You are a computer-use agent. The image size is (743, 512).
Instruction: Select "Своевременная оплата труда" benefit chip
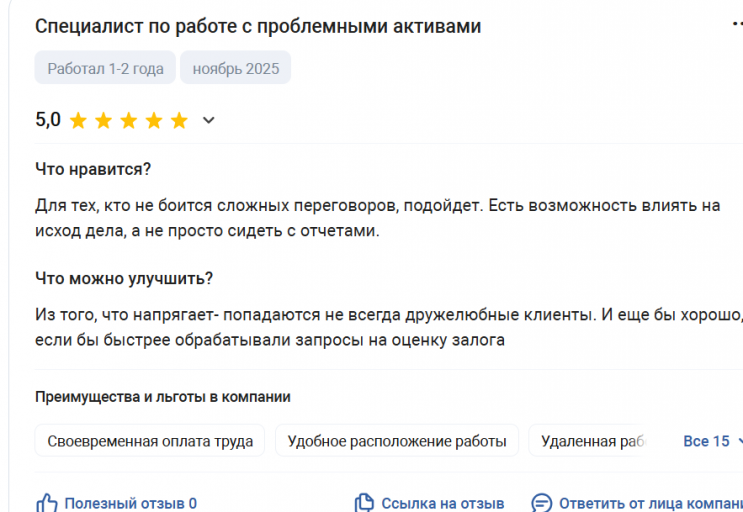point(150,441)
